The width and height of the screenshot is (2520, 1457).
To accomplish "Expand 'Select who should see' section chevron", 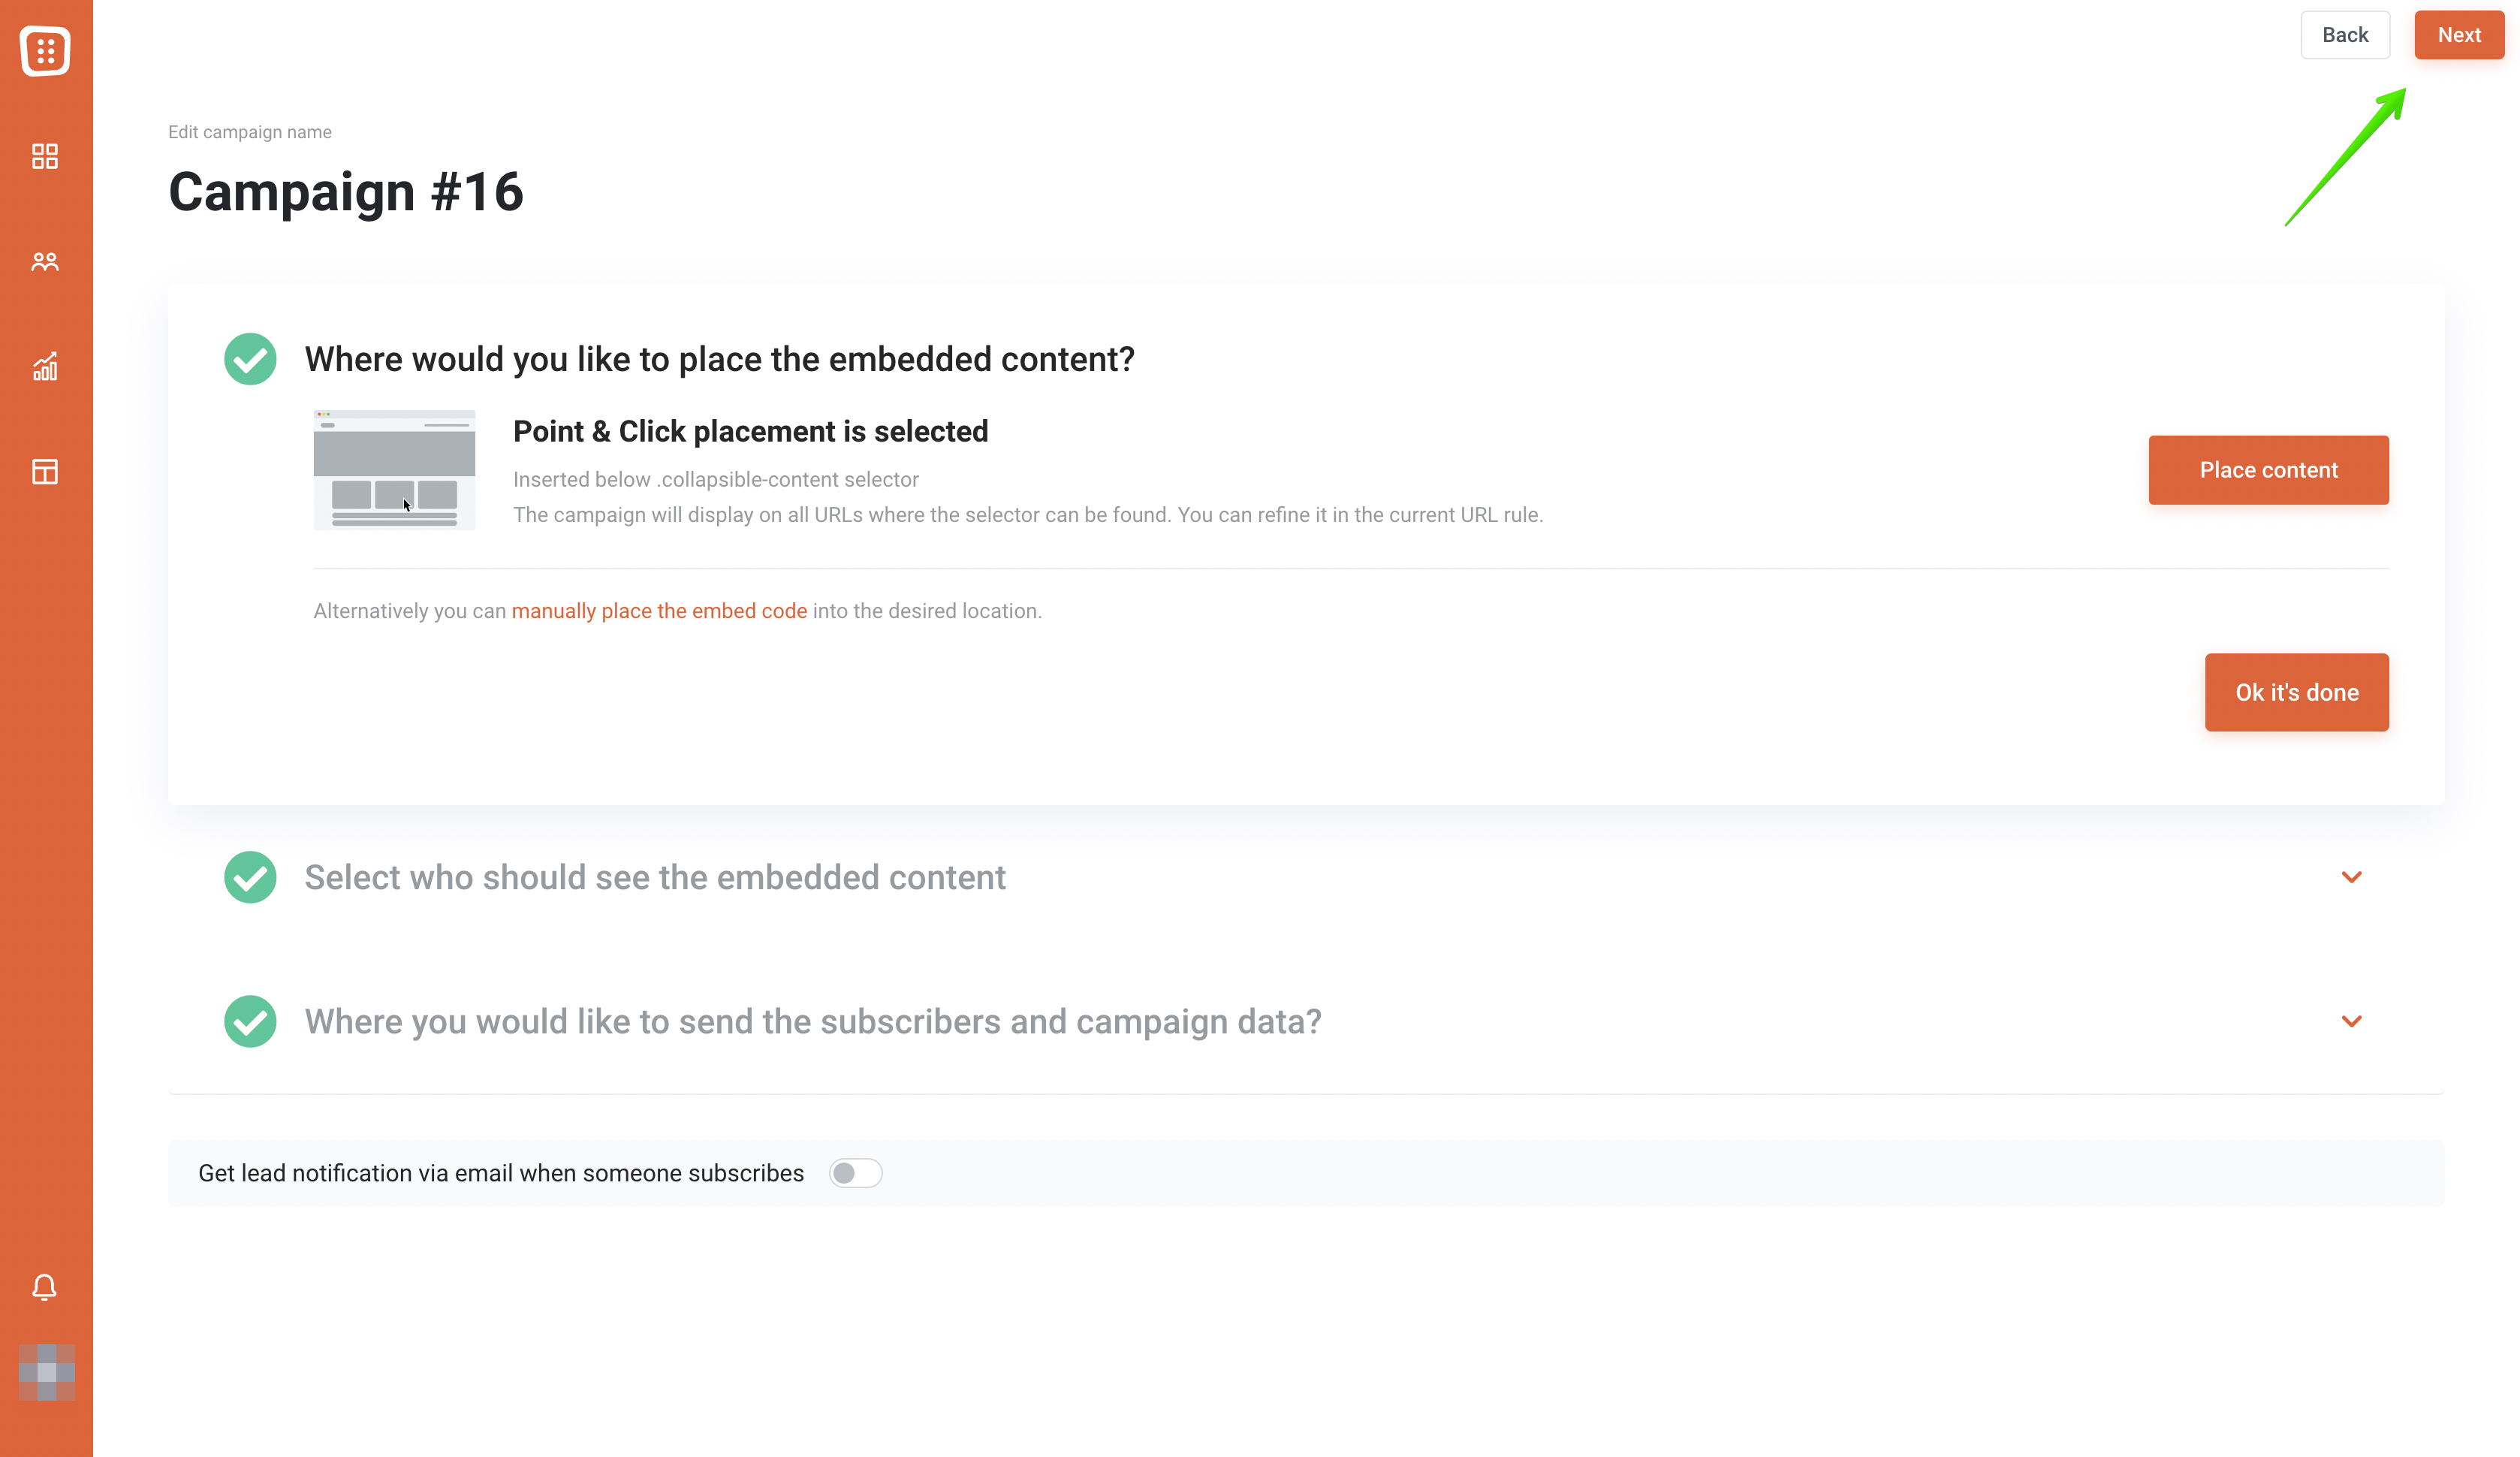I will 2352,877.
